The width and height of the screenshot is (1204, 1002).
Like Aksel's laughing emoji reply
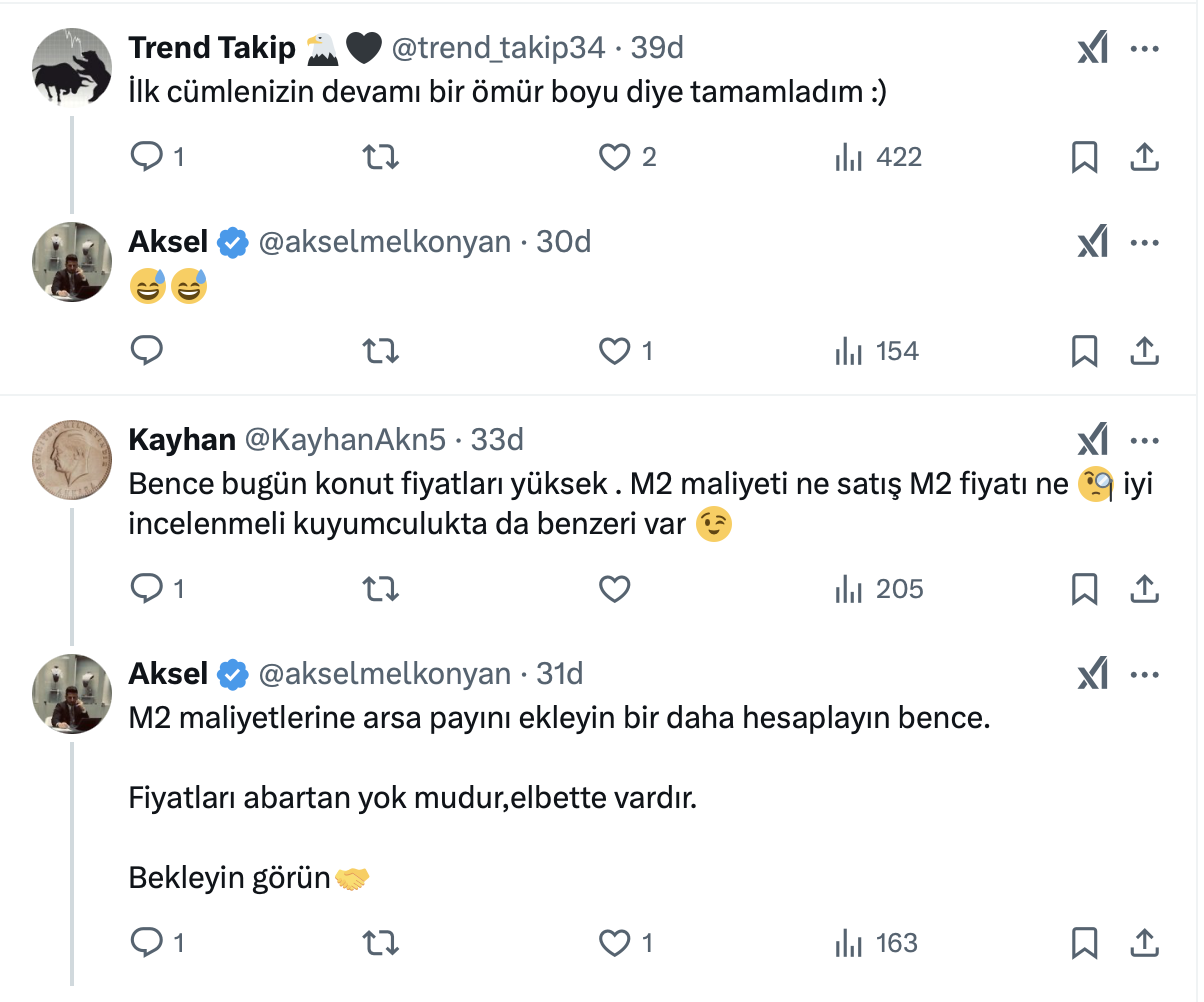(614, 351)
